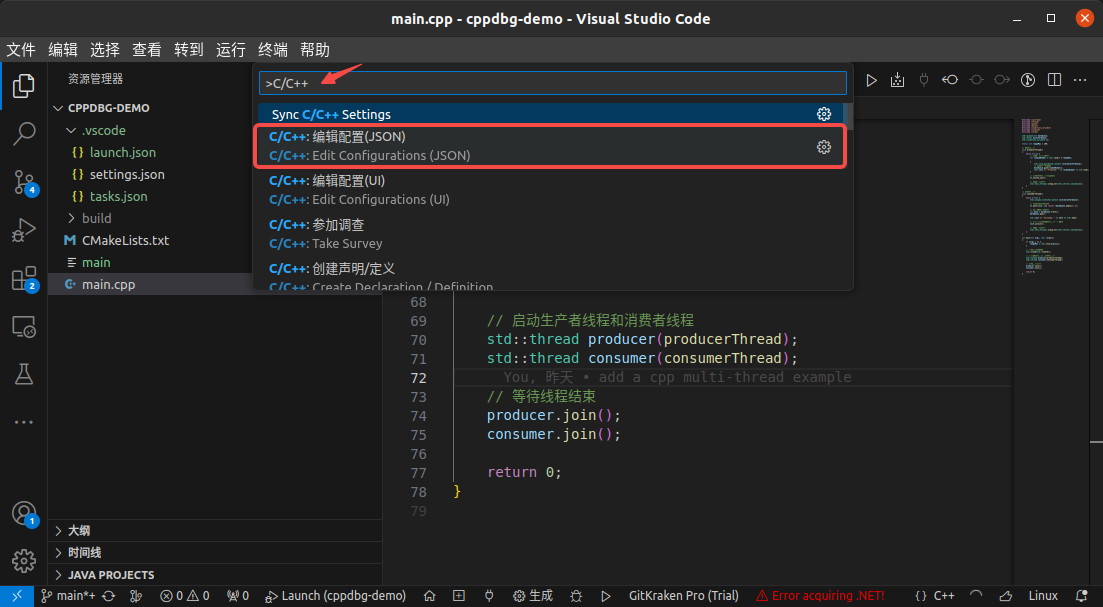The width and height of the screenshot is (1103, 607).
Task: Open the Testing beaker icon
Action: (x=23, y=374)
